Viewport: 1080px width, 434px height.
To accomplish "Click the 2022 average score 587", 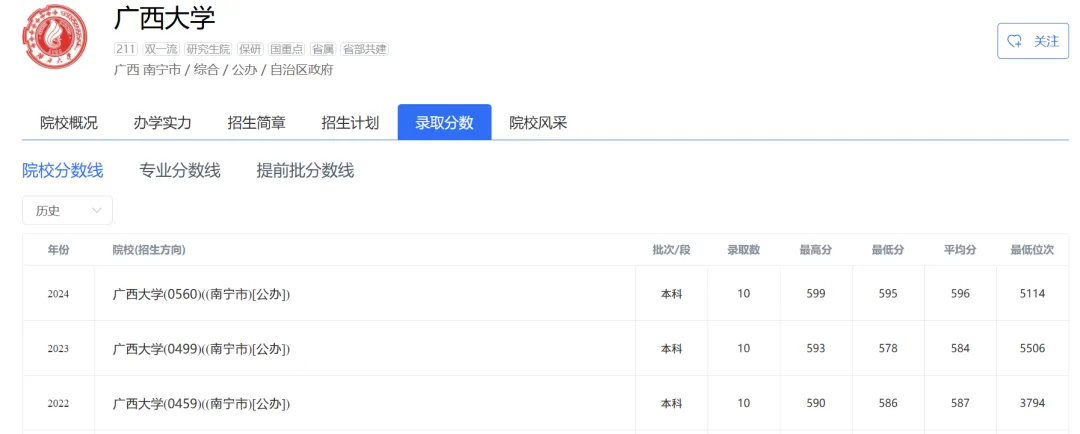I will pos(960,404).
